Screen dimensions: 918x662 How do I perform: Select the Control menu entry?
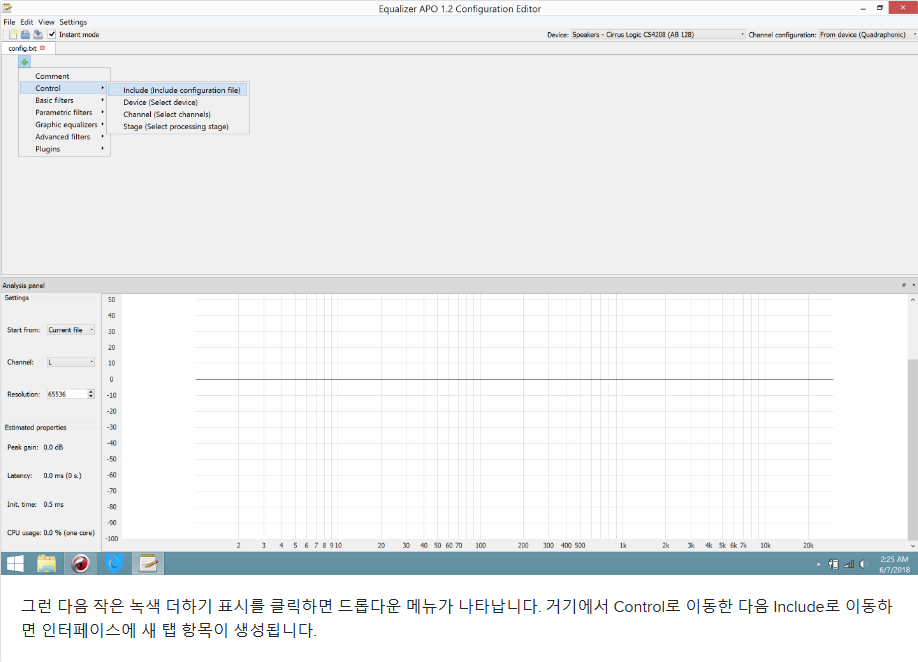click(63, 88)
